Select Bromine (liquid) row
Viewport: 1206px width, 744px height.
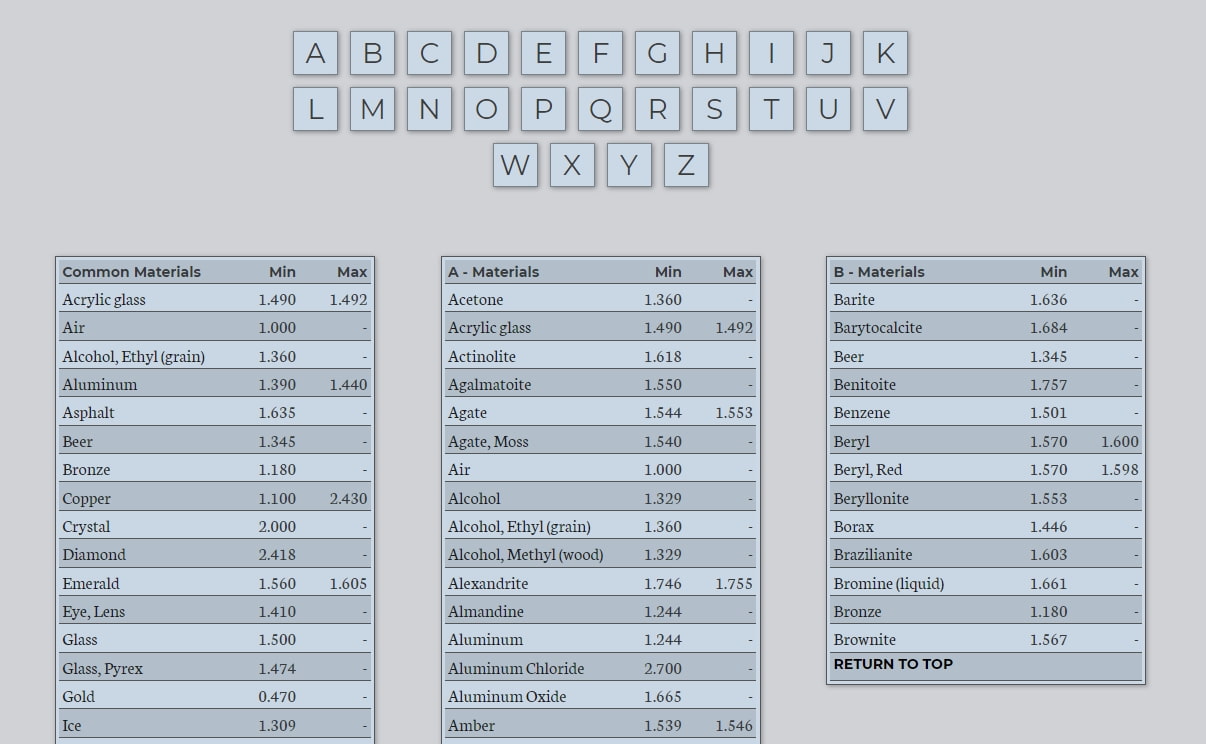coord(986,583)
